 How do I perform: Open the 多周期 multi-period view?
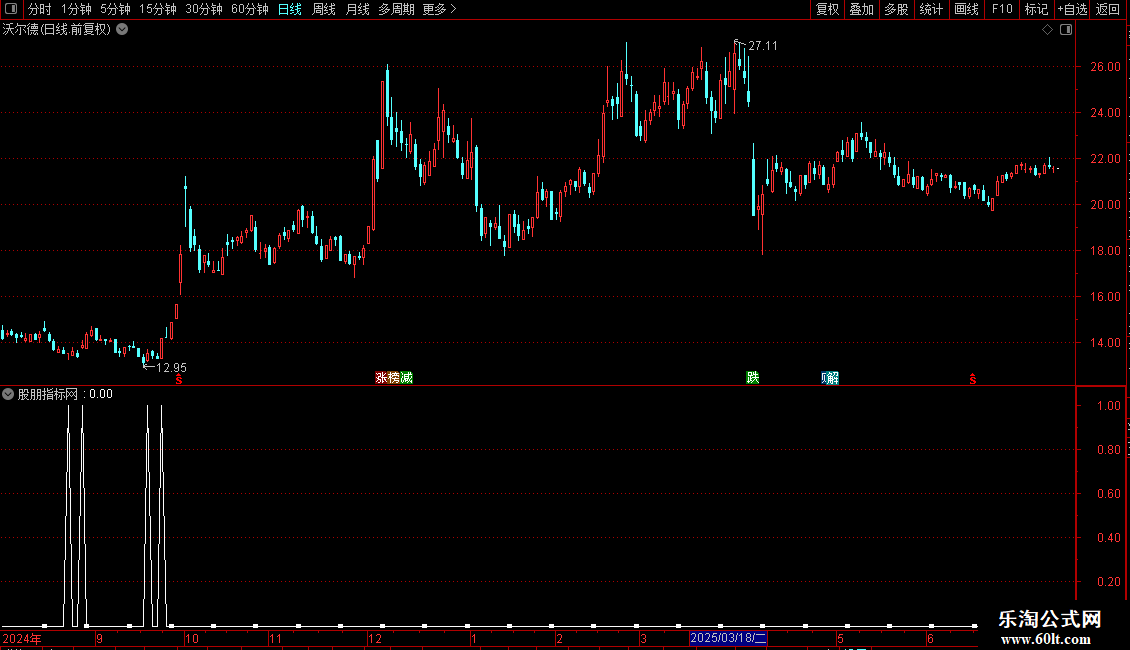[396, 9]
